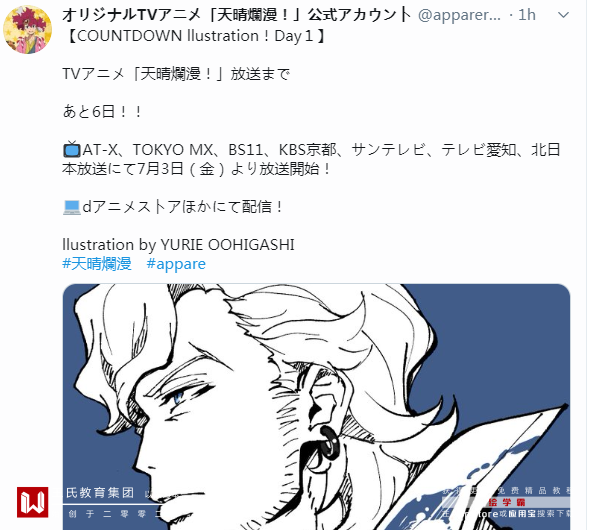The width and height of the screenshot is (591, 530).
Task: Open the tweet options chevron menu
Action: tap(563, 15)
